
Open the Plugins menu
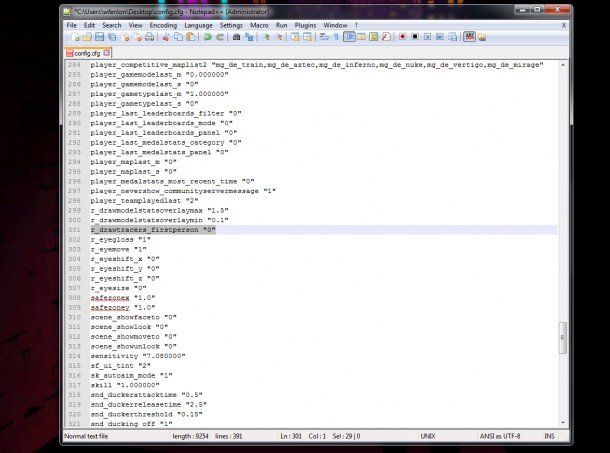point(305,25)
